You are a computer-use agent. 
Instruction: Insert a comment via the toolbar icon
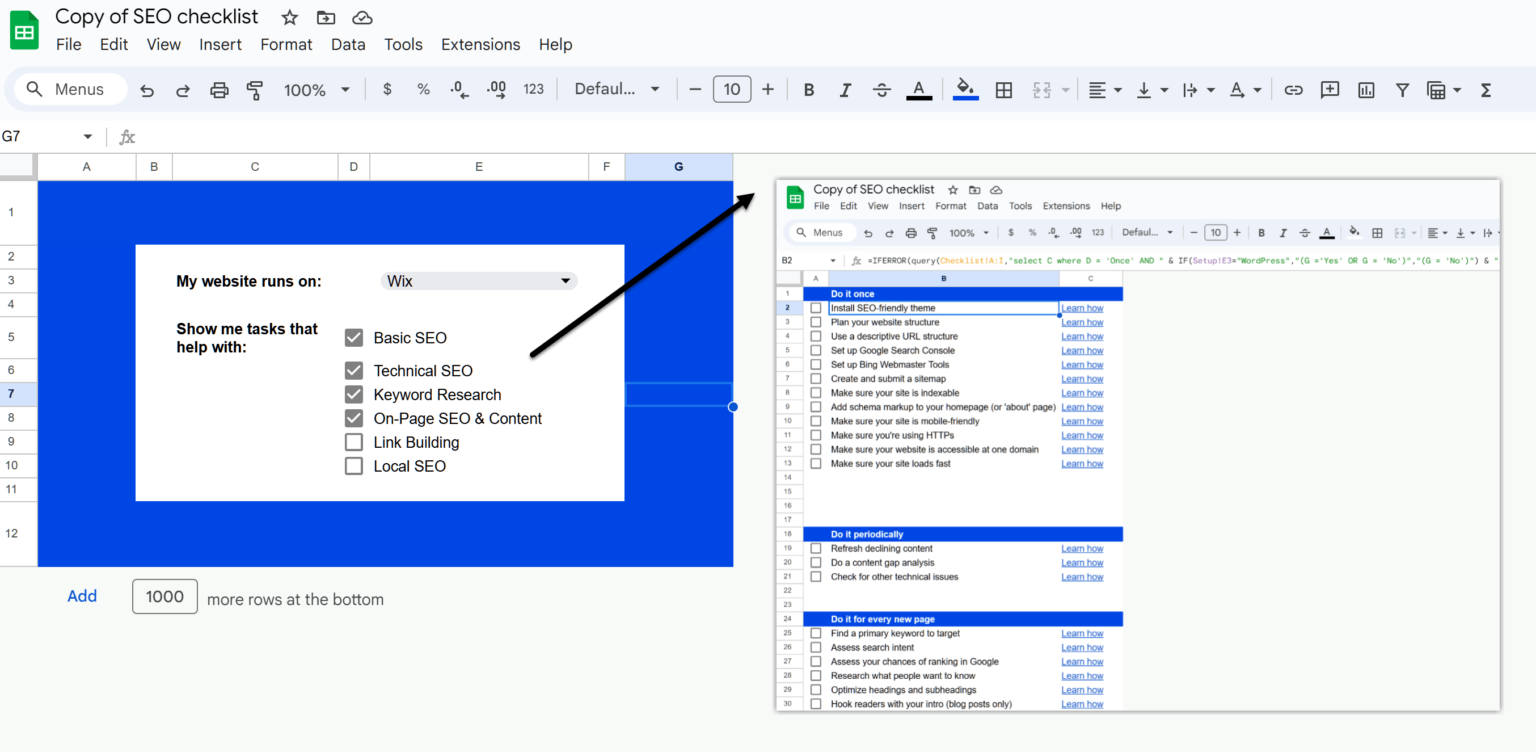pos(1330,89)
